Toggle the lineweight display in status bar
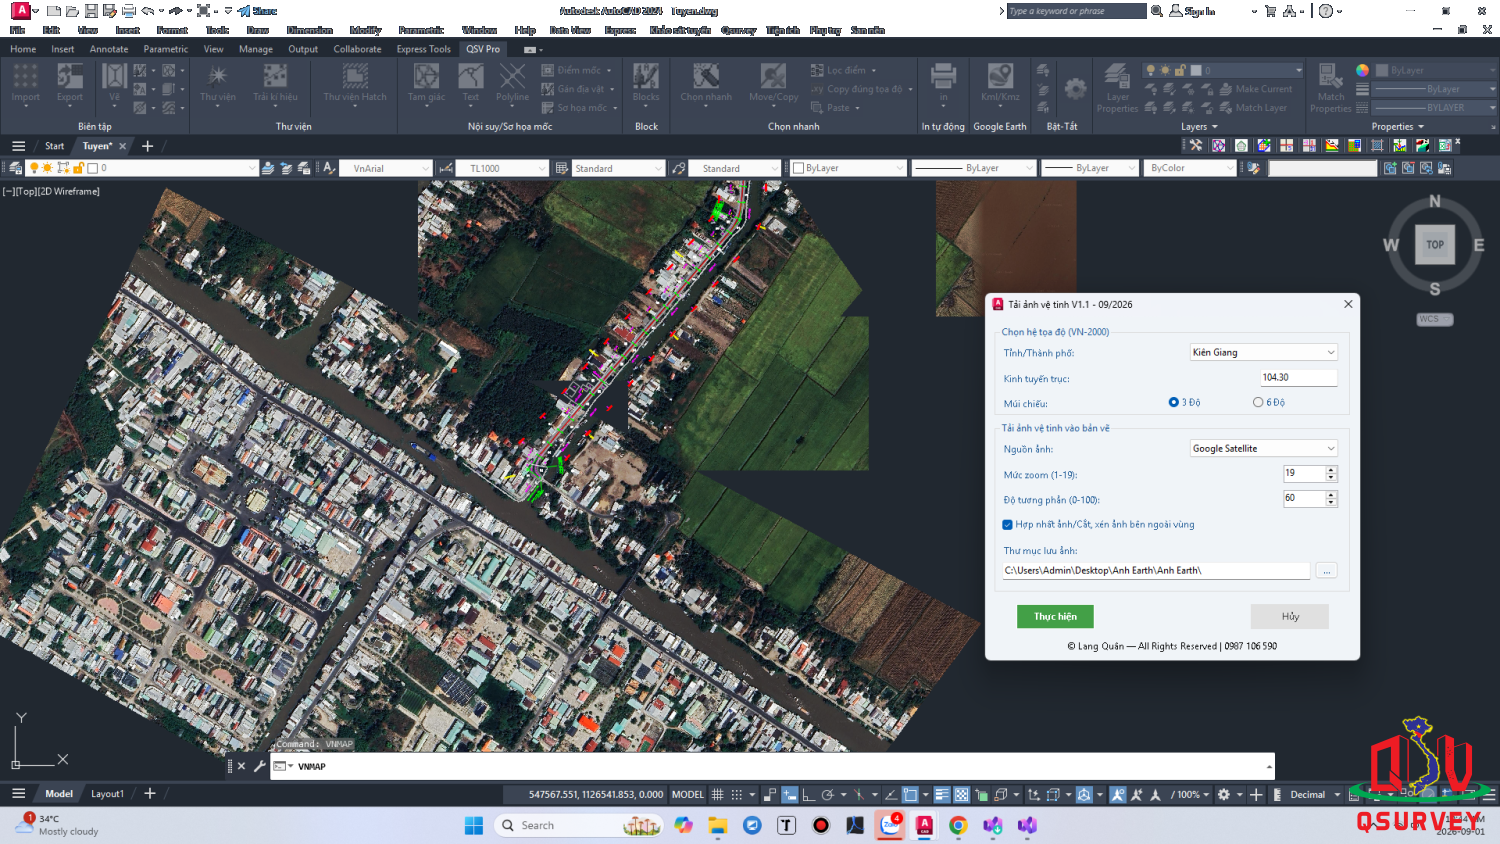 941,794
